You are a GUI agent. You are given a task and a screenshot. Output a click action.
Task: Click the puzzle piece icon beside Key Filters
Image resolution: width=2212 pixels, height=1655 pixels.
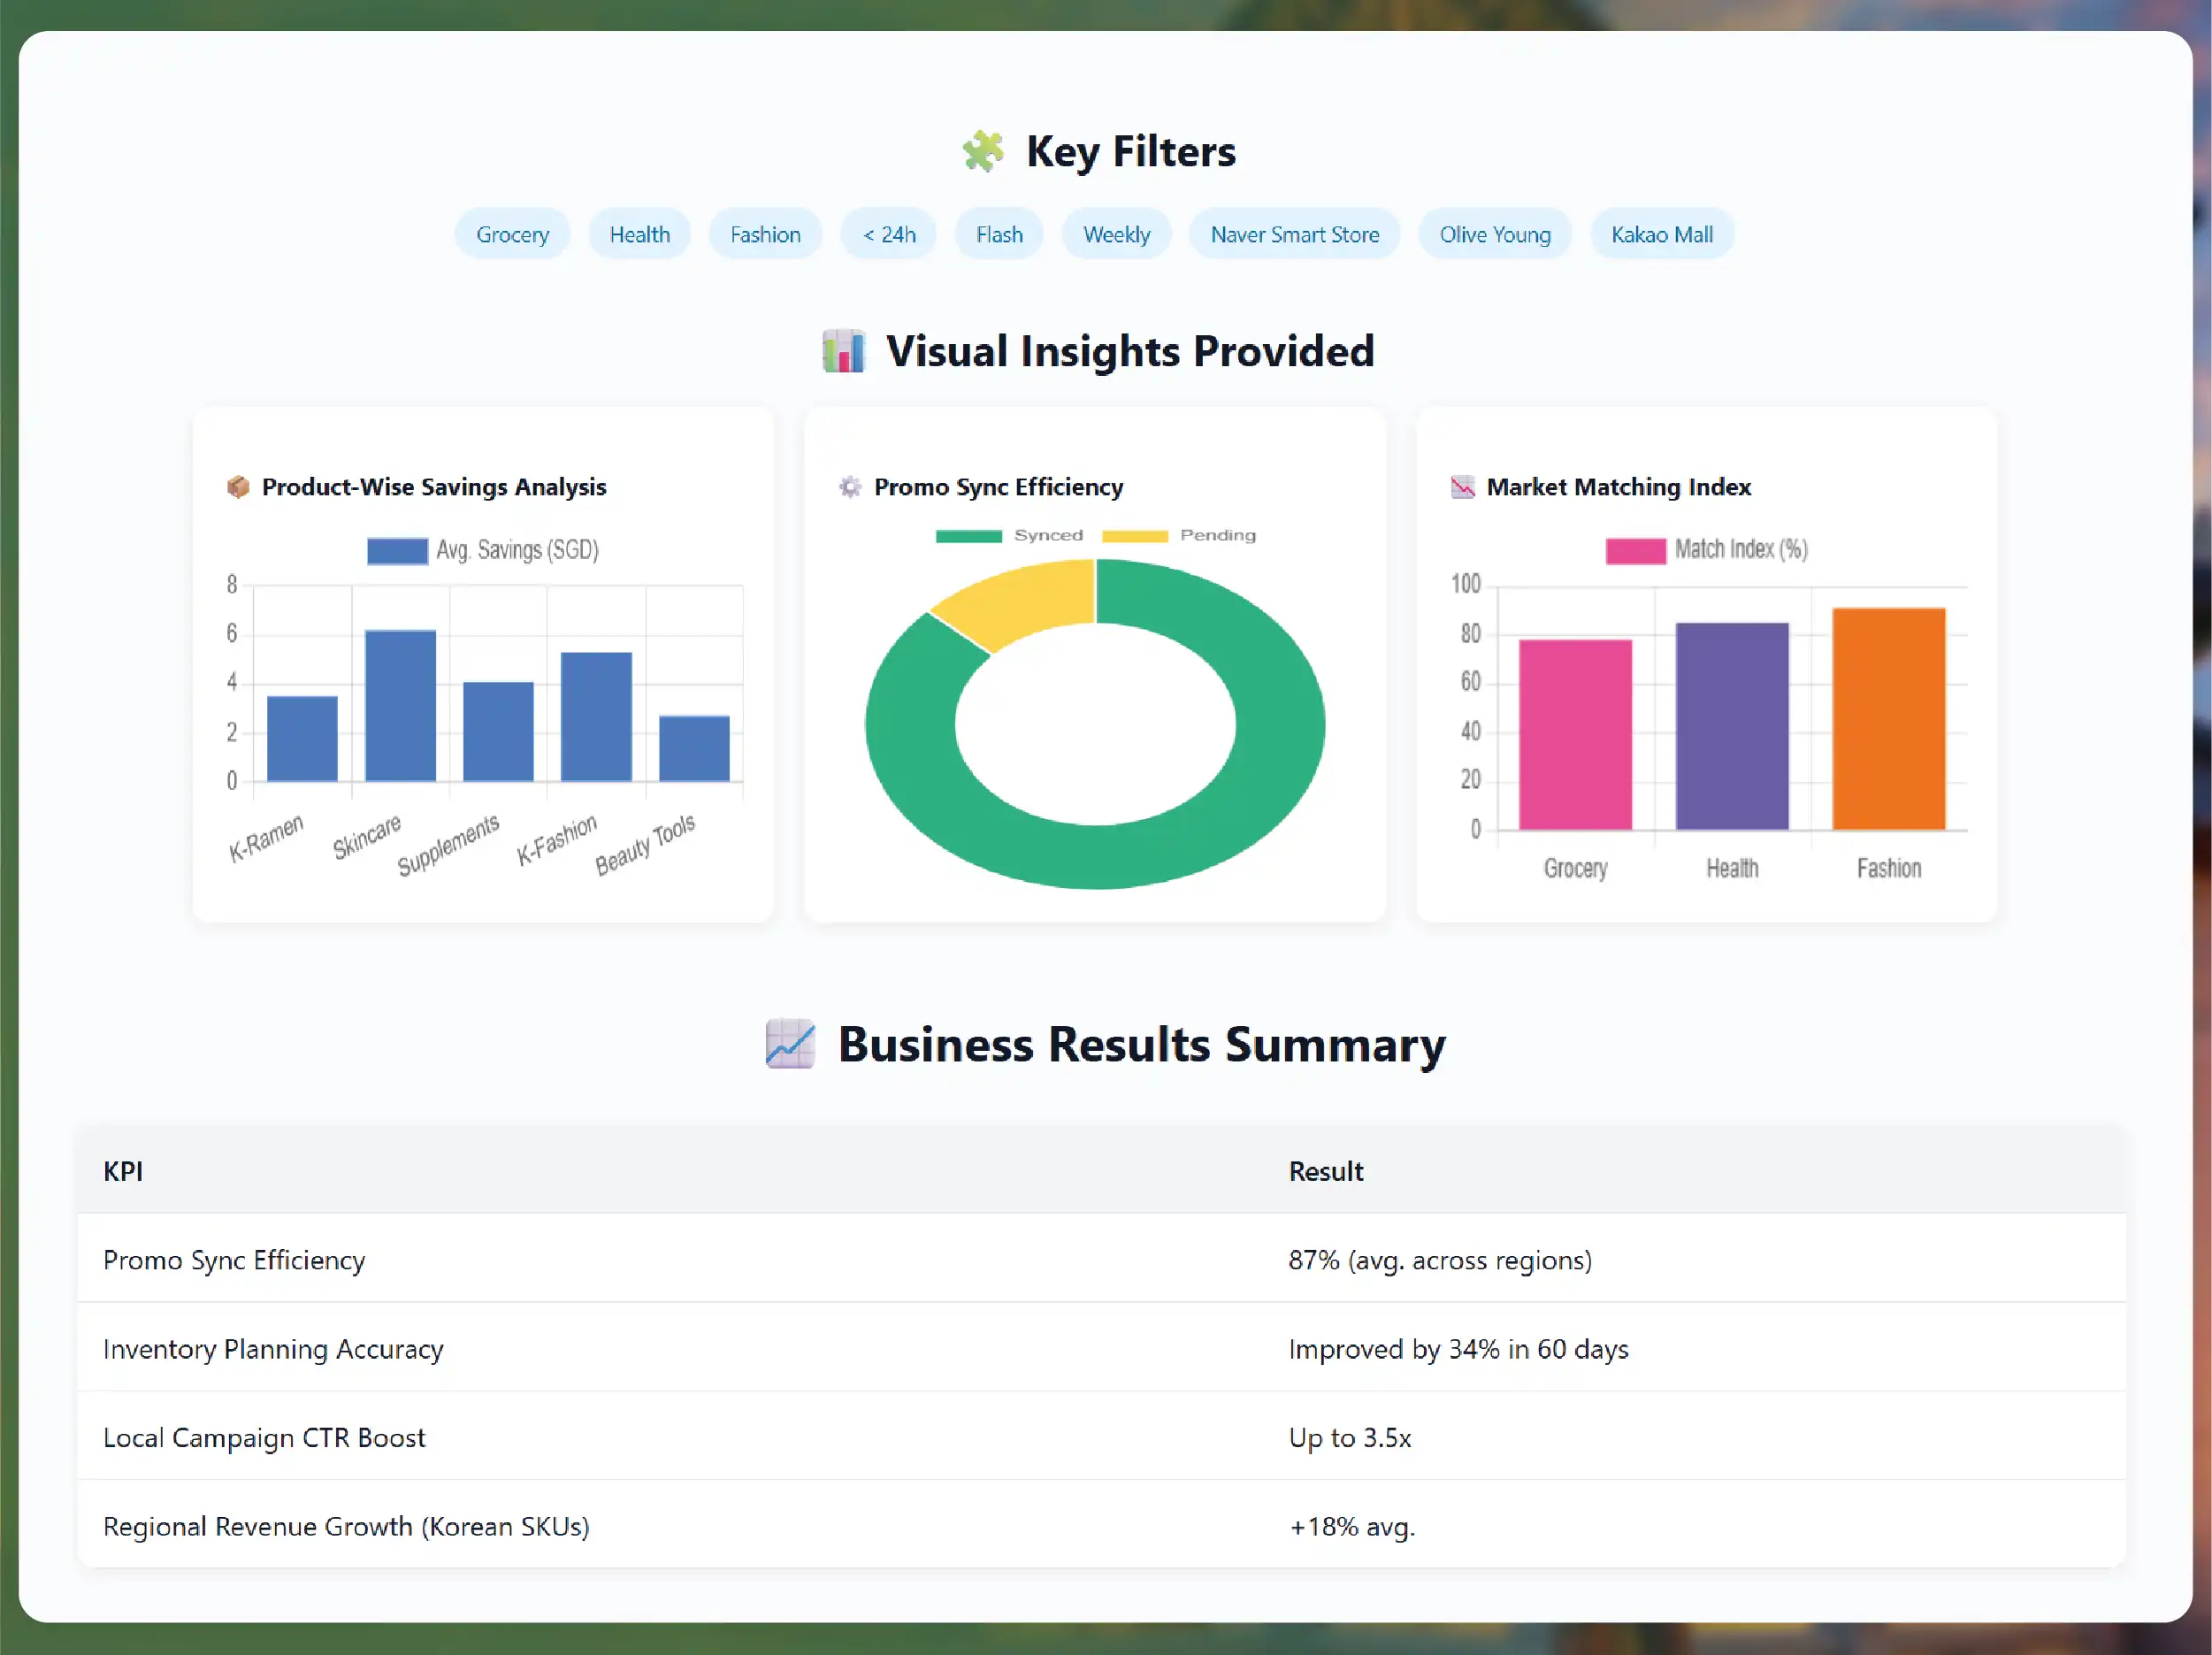pyautogui.click(x=983, y=152)
